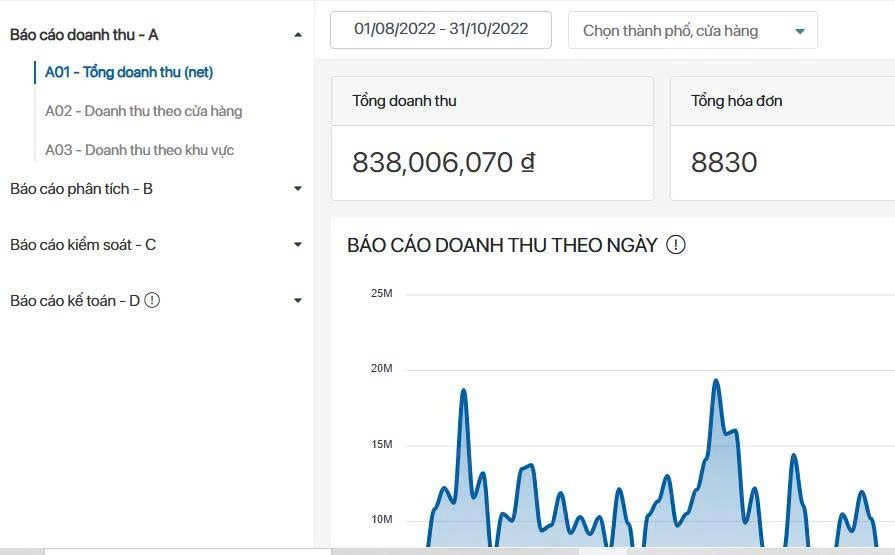This screenshot has height=555, width=895.
Task: Click the Tổng doanh thu summary card
Action: pos(492,139)
